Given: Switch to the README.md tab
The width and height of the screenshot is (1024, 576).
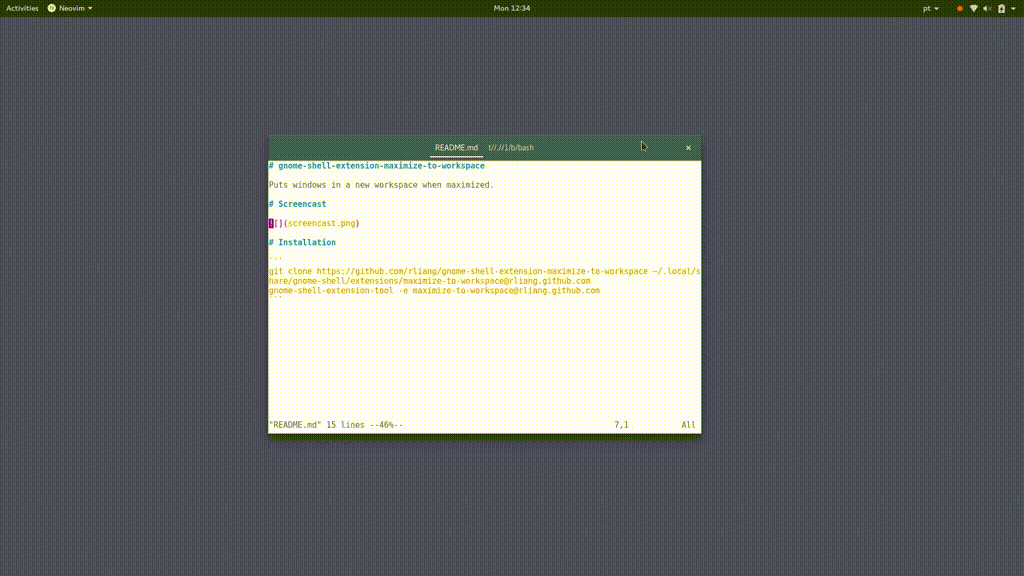Looking at the screenshot, I should click(x=456, y=148).
